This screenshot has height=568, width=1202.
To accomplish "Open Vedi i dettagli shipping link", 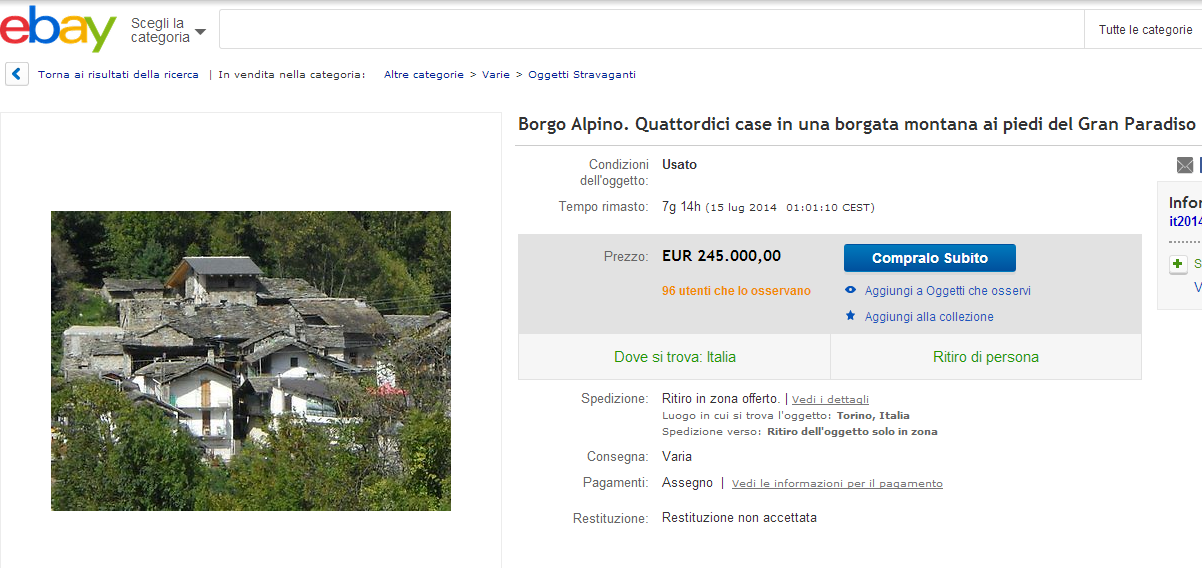I will [x=830, y=400].
